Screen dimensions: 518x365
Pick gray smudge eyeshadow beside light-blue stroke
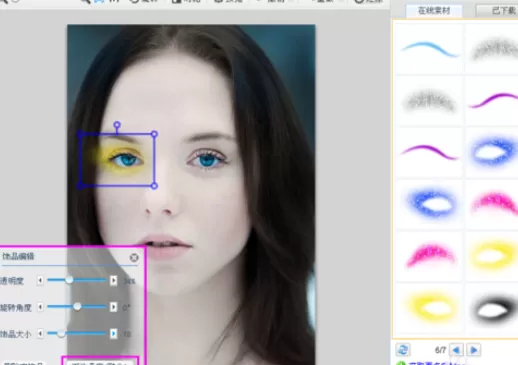pos(493,49)
